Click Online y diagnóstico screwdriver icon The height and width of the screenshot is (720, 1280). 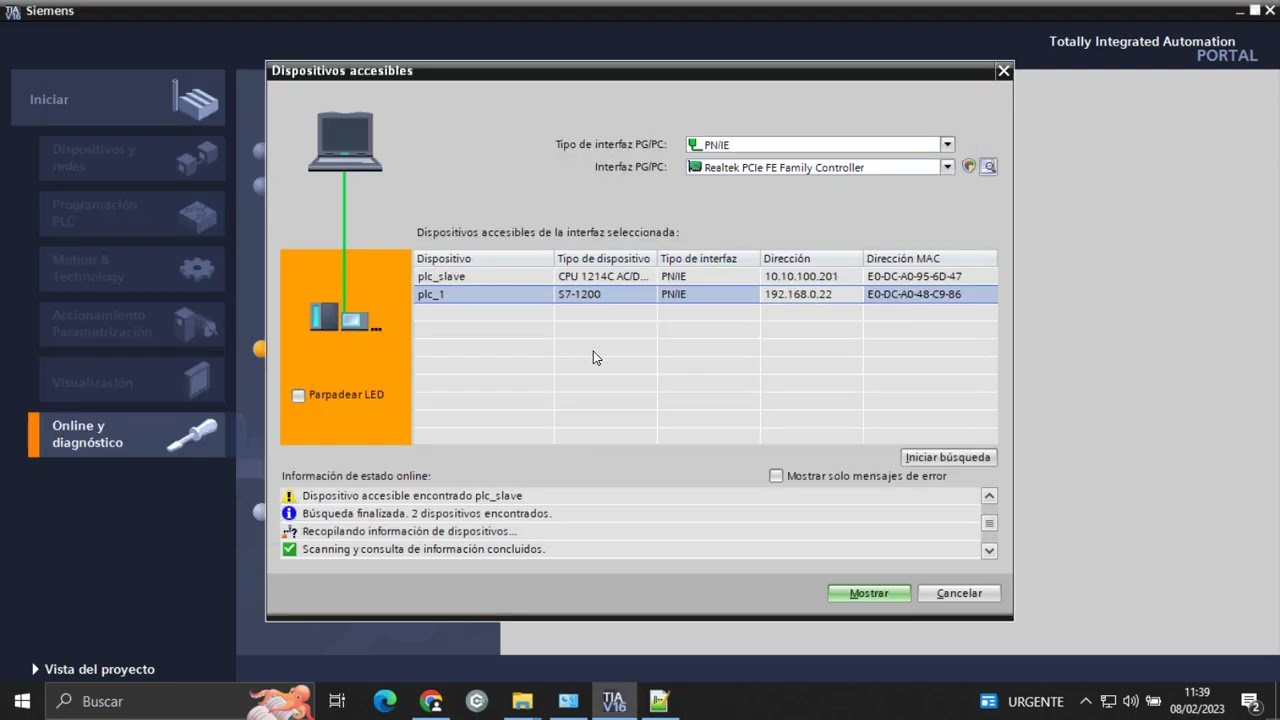[191, 435]
